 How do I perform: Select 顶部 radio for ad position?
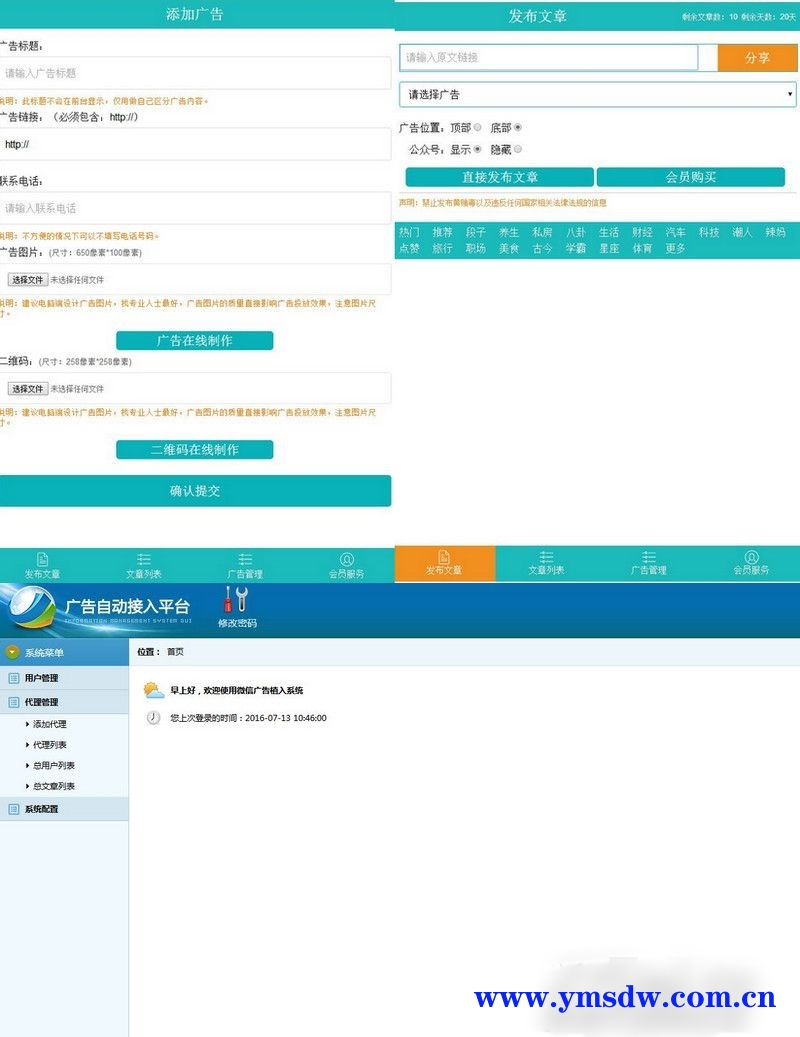pos(477,128)
